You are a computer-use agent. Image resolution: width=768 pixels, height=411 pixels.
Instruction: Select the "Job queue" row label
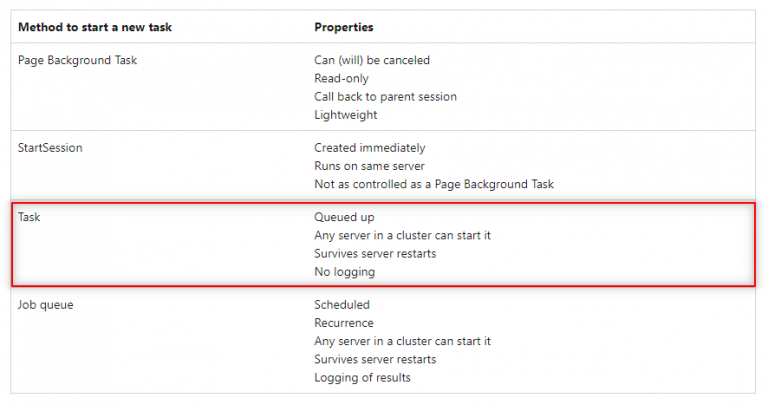(x=46, y=304)
